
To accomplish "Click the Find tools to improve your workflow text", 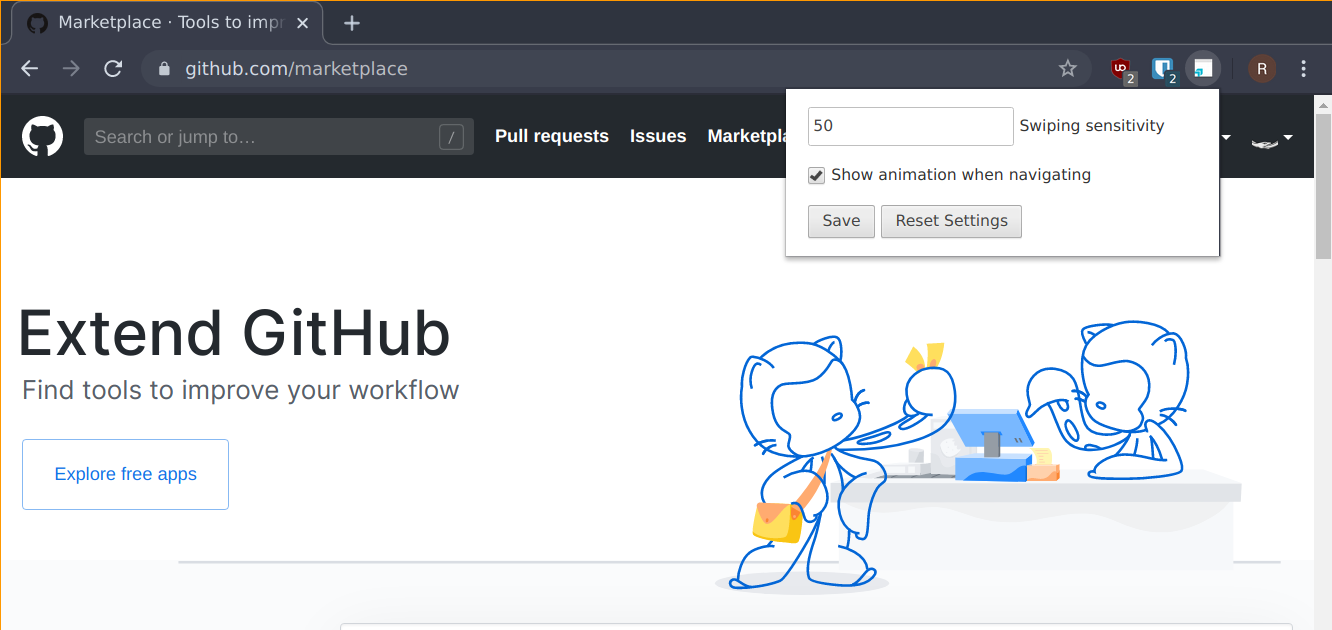I will (241, 390).
